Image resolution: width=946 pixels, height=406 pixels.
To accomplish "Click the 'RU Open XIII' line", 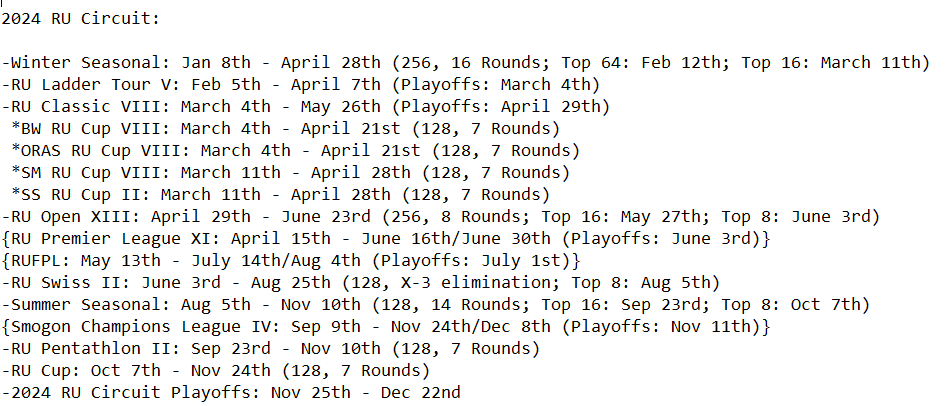I will 440,217.
